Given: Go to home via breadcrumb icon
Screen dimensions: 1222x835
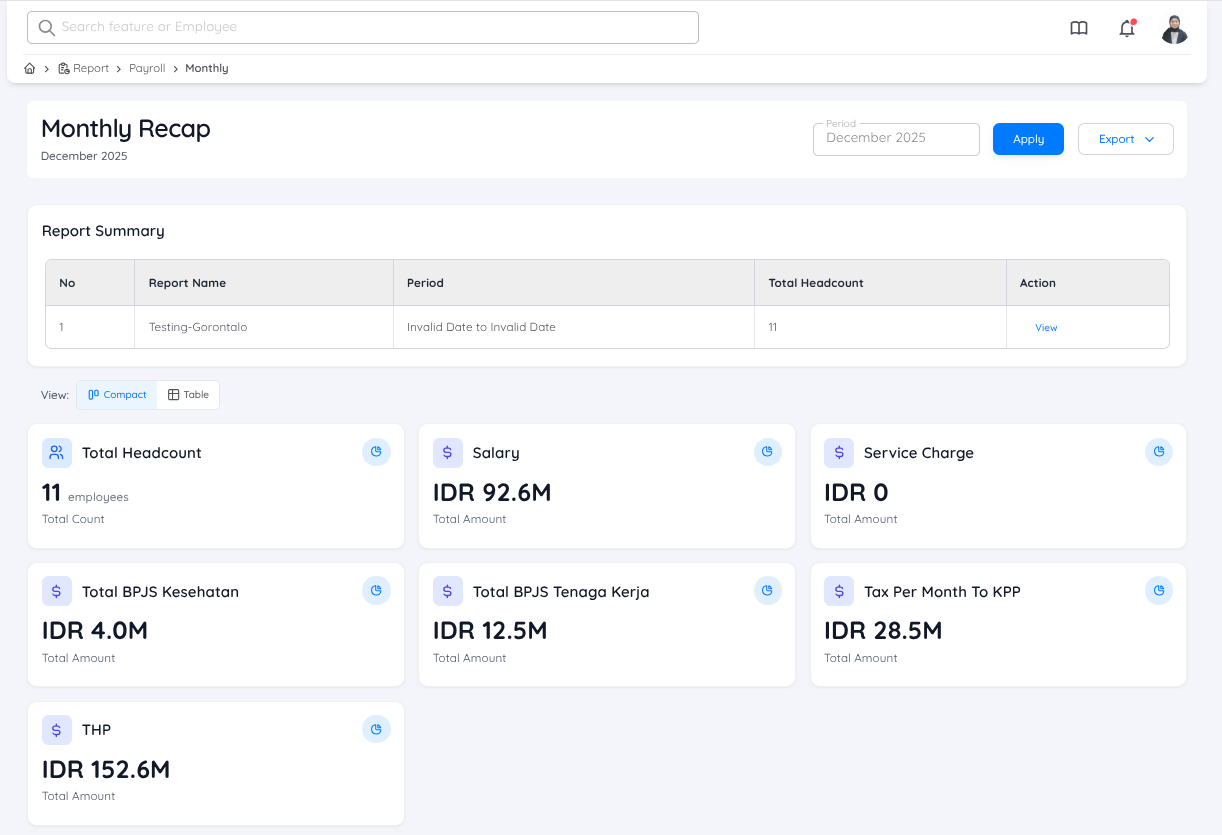Looking at the screenshot, I should [x=30, y=68].
